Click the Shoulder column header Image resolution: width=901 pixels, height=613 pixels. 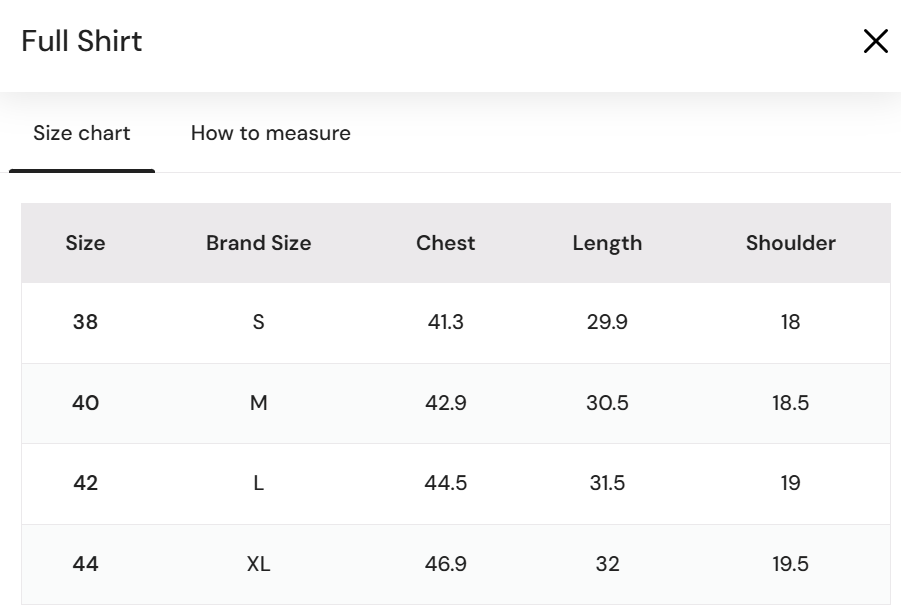click(790, 243)
